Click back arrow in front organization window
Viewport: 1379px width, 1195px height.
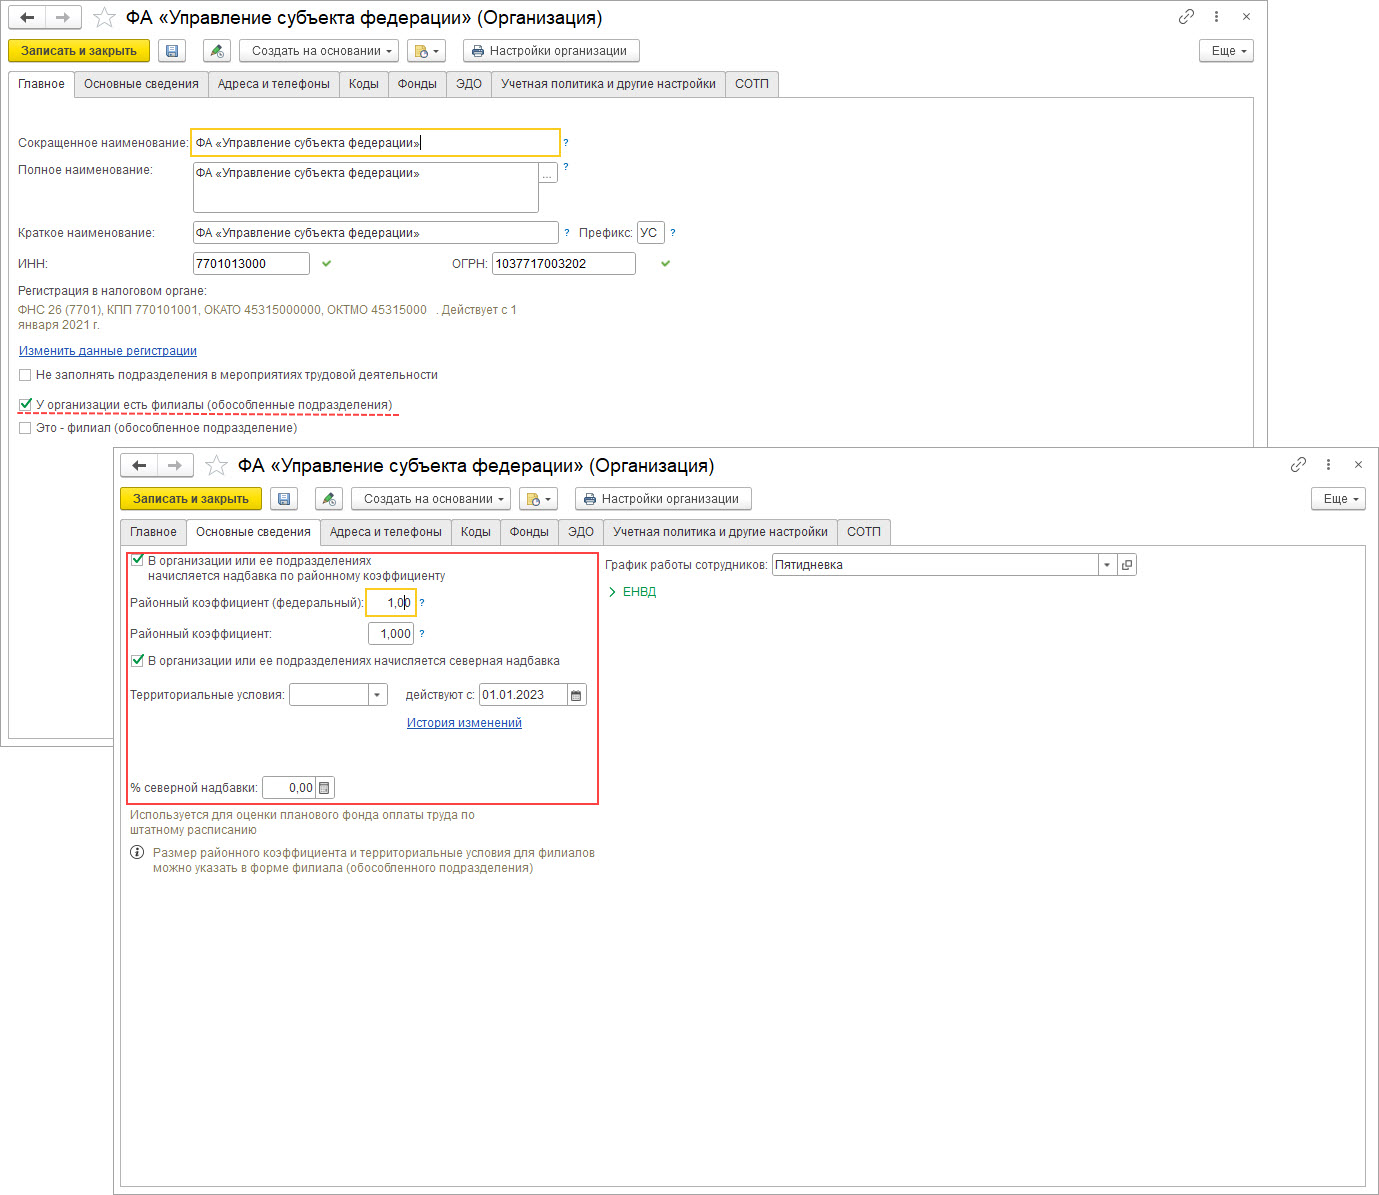(139, 466)
